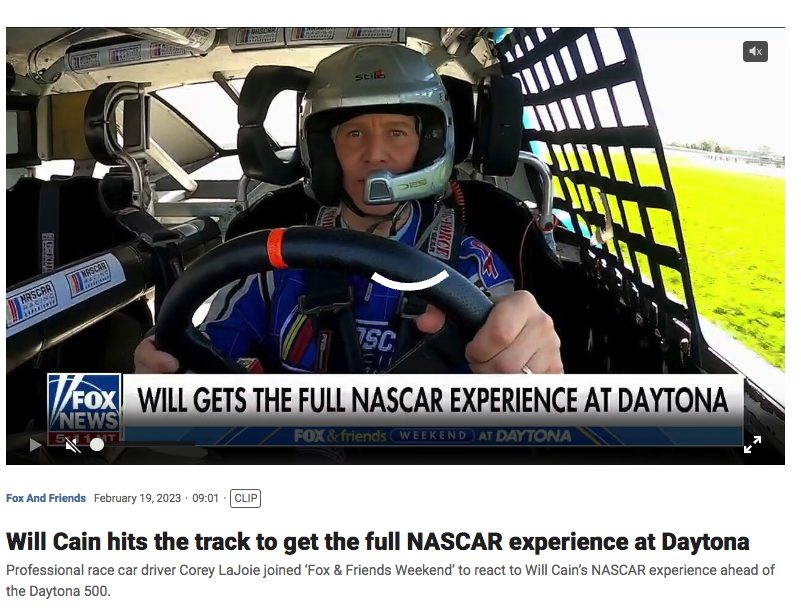Screen dimensions: 801x611
Task: Click the video frame to play
Action: click(x=395, y=245)
